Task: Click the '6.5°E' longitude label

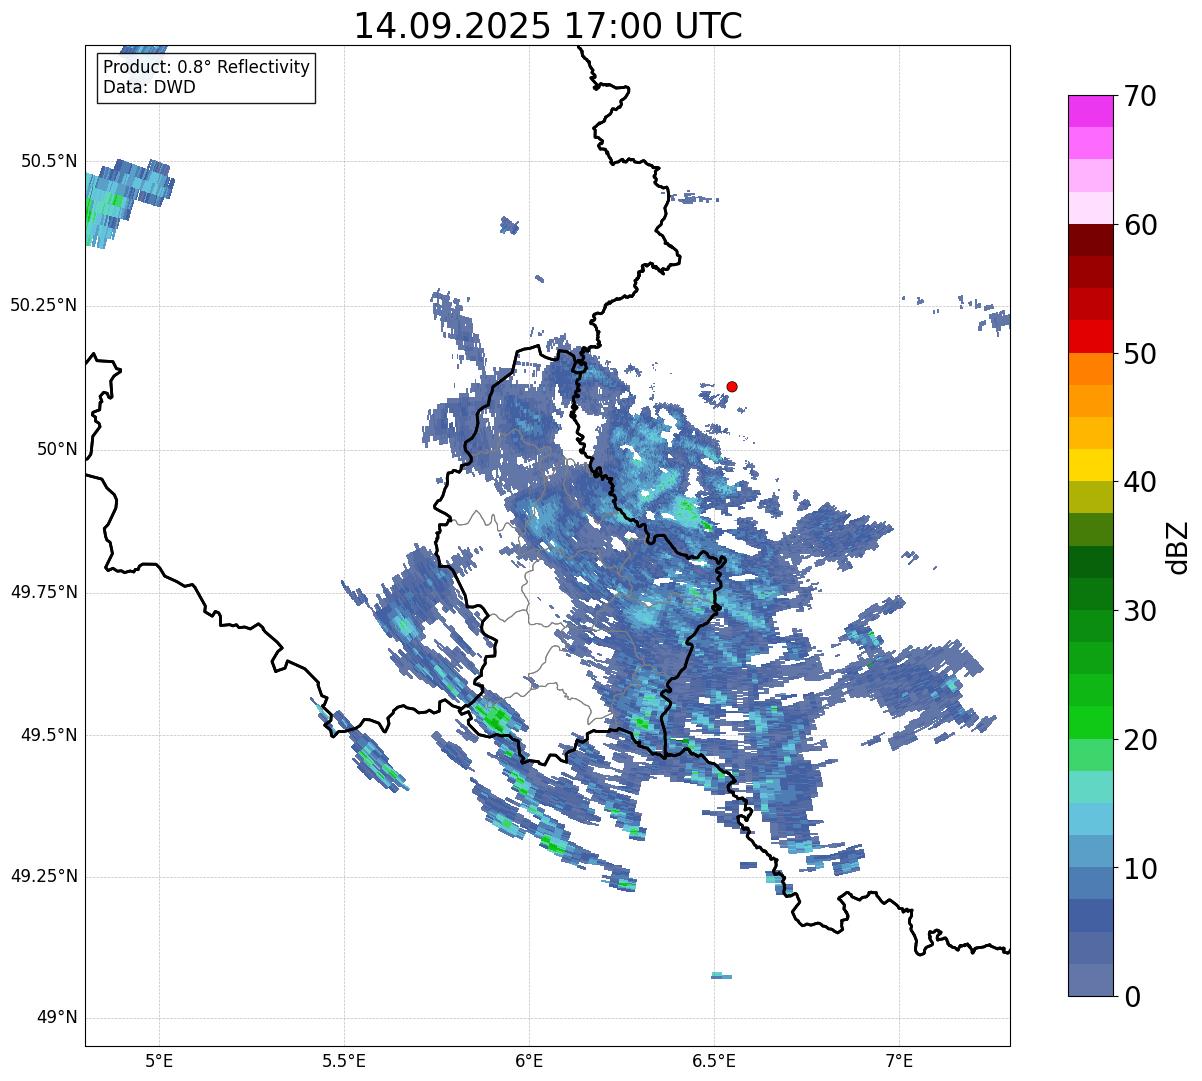Action: [714, 1060]
